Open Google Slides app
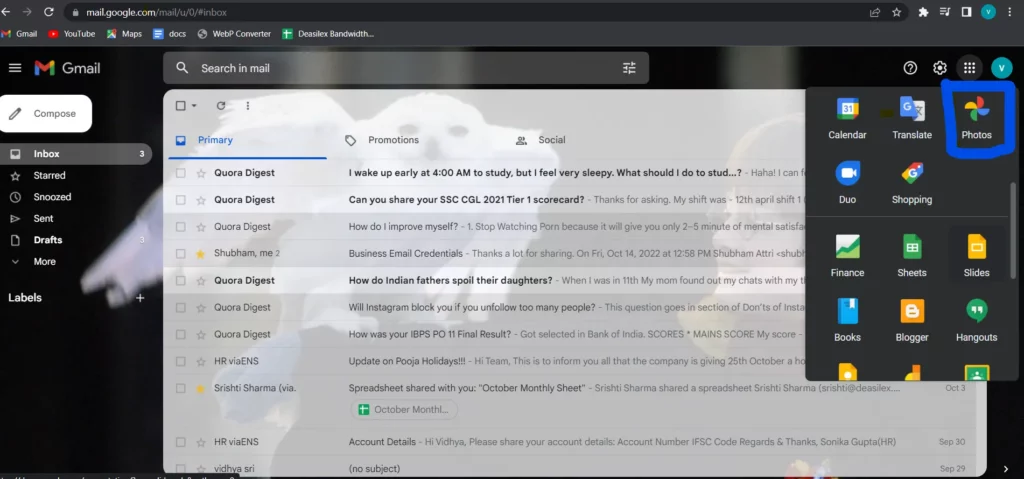This screenshot has height=479, width=1024. coord(976,256)
